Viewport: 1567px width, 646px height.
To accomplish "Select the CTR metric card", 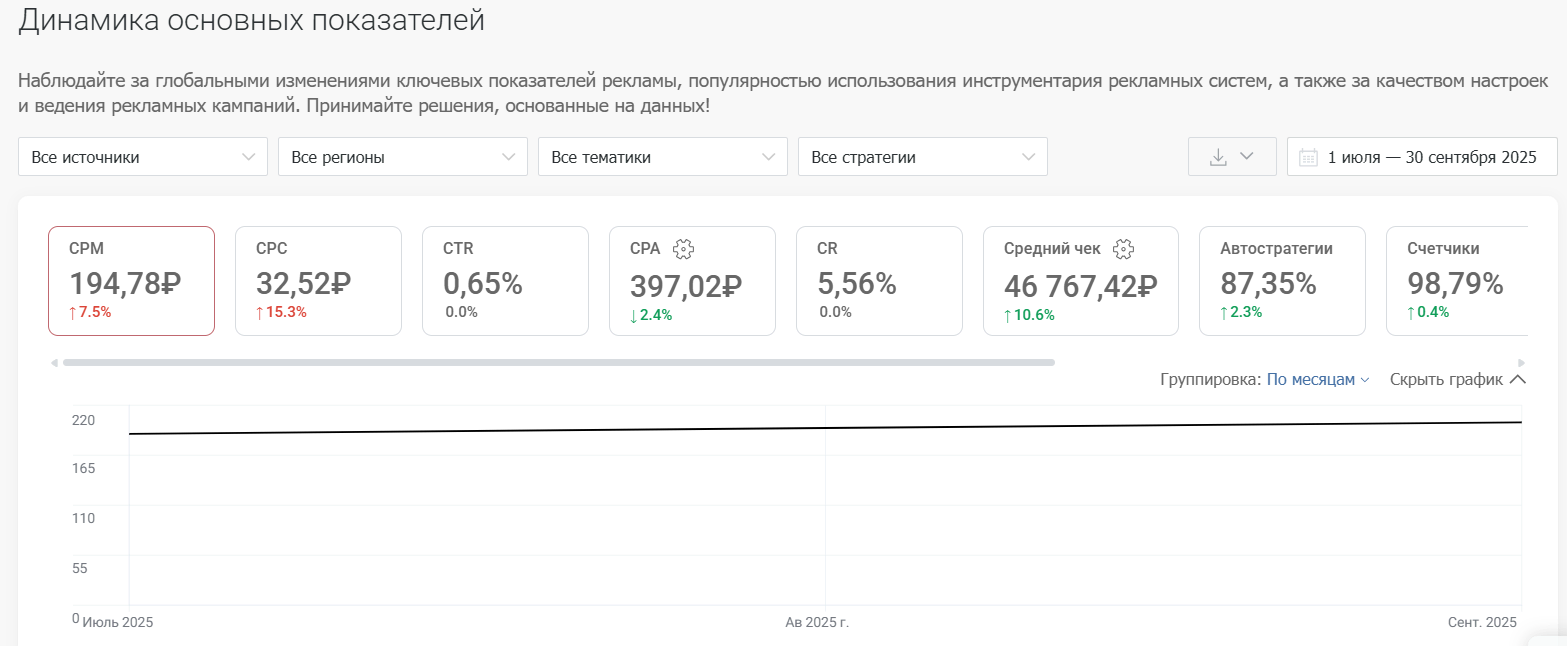I will click(505, 281).
